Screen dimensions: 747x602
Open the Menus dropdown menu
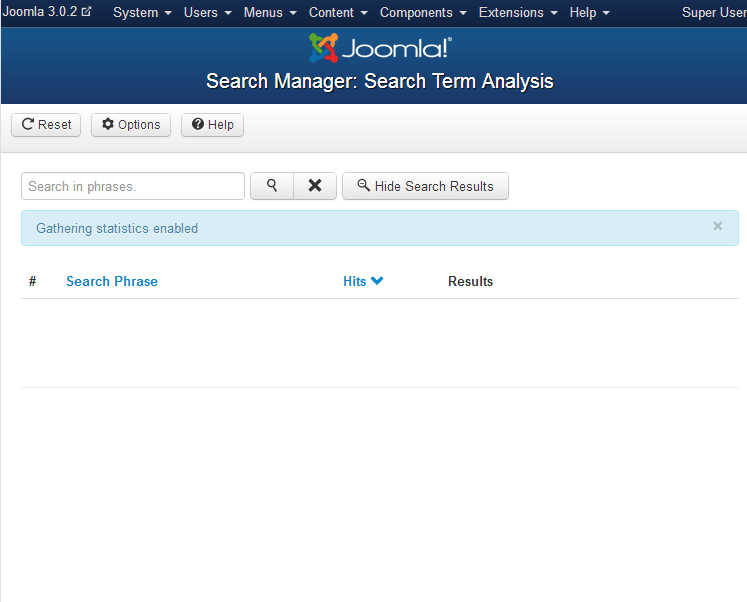(270, 12)
